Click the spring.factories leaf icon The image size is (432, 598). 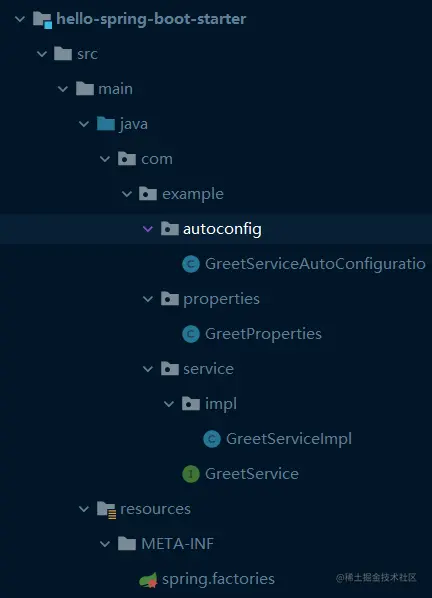(x=148, y=580)
